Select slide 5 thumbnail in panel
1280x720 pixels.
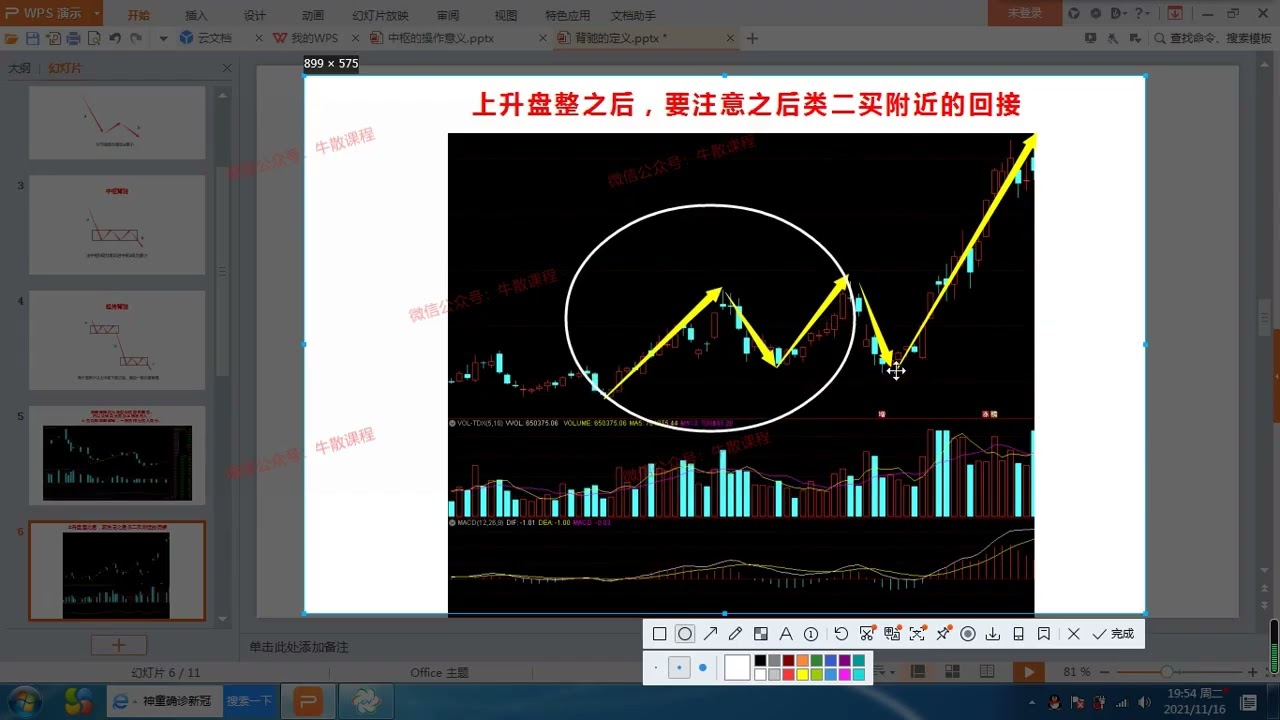click(117, 455)
